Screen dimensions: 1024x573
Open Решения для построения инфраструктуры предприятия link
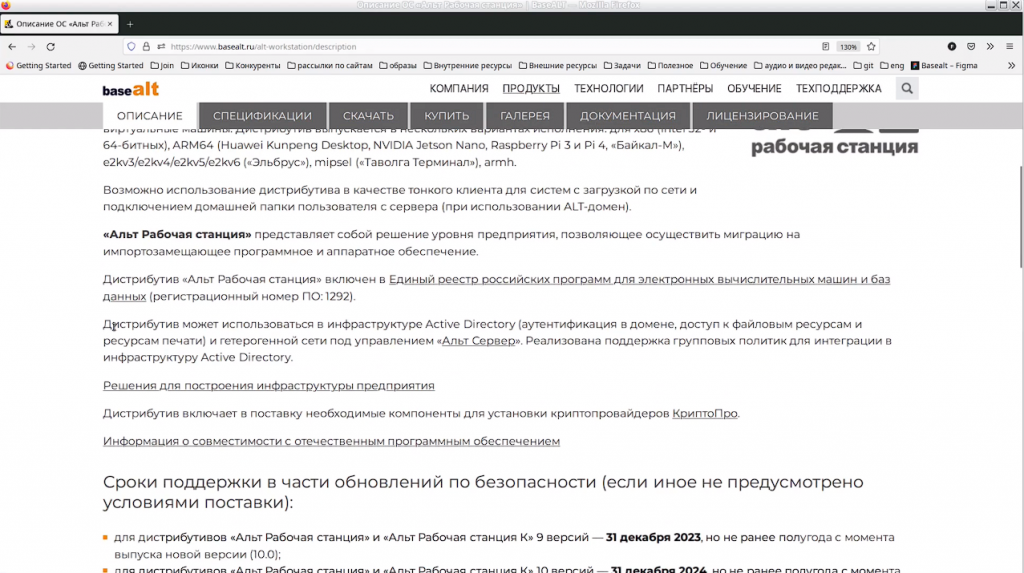tap(268, 385)
